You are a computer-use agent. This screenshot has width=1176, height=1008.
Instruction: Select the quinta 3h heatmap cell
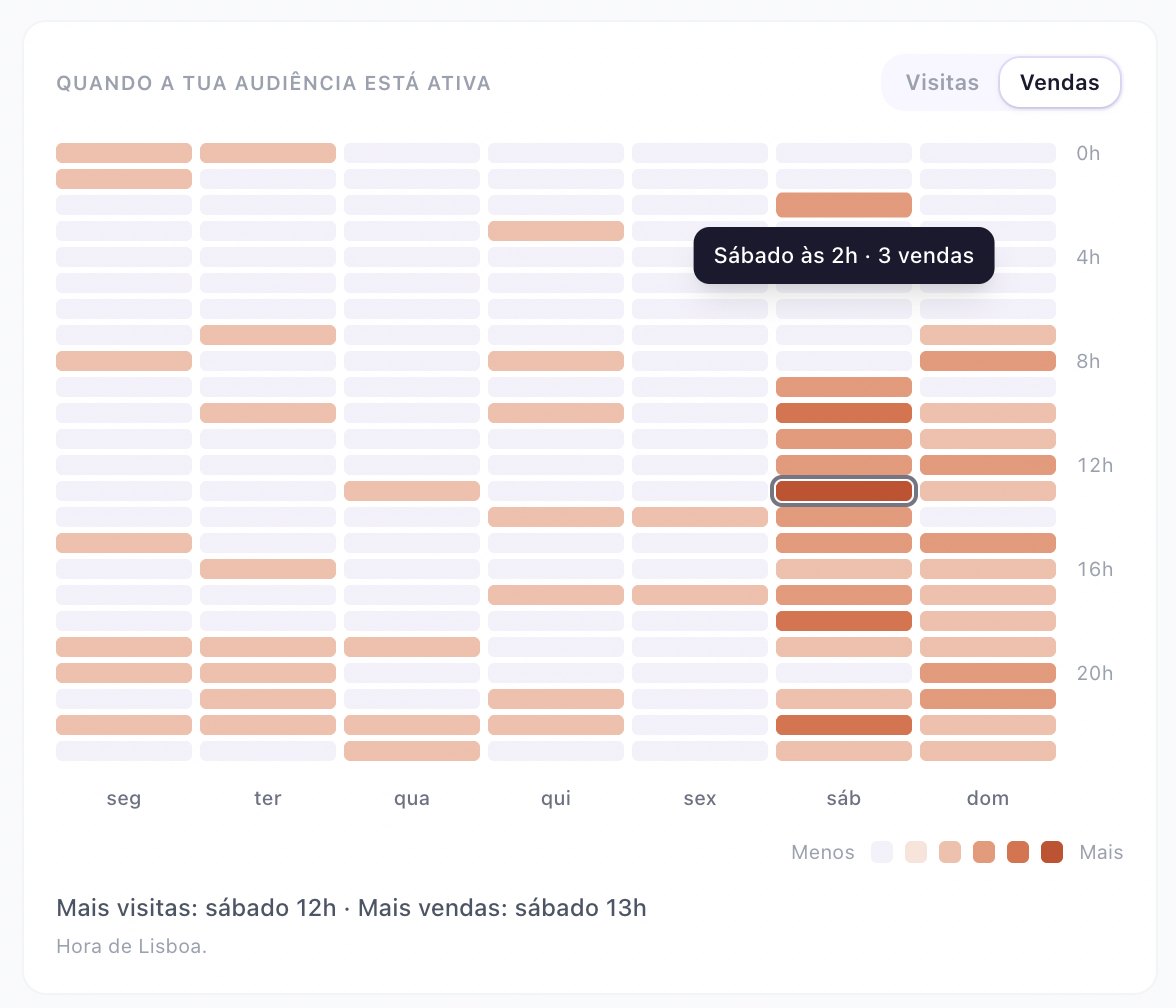click(x=556, y=231)
